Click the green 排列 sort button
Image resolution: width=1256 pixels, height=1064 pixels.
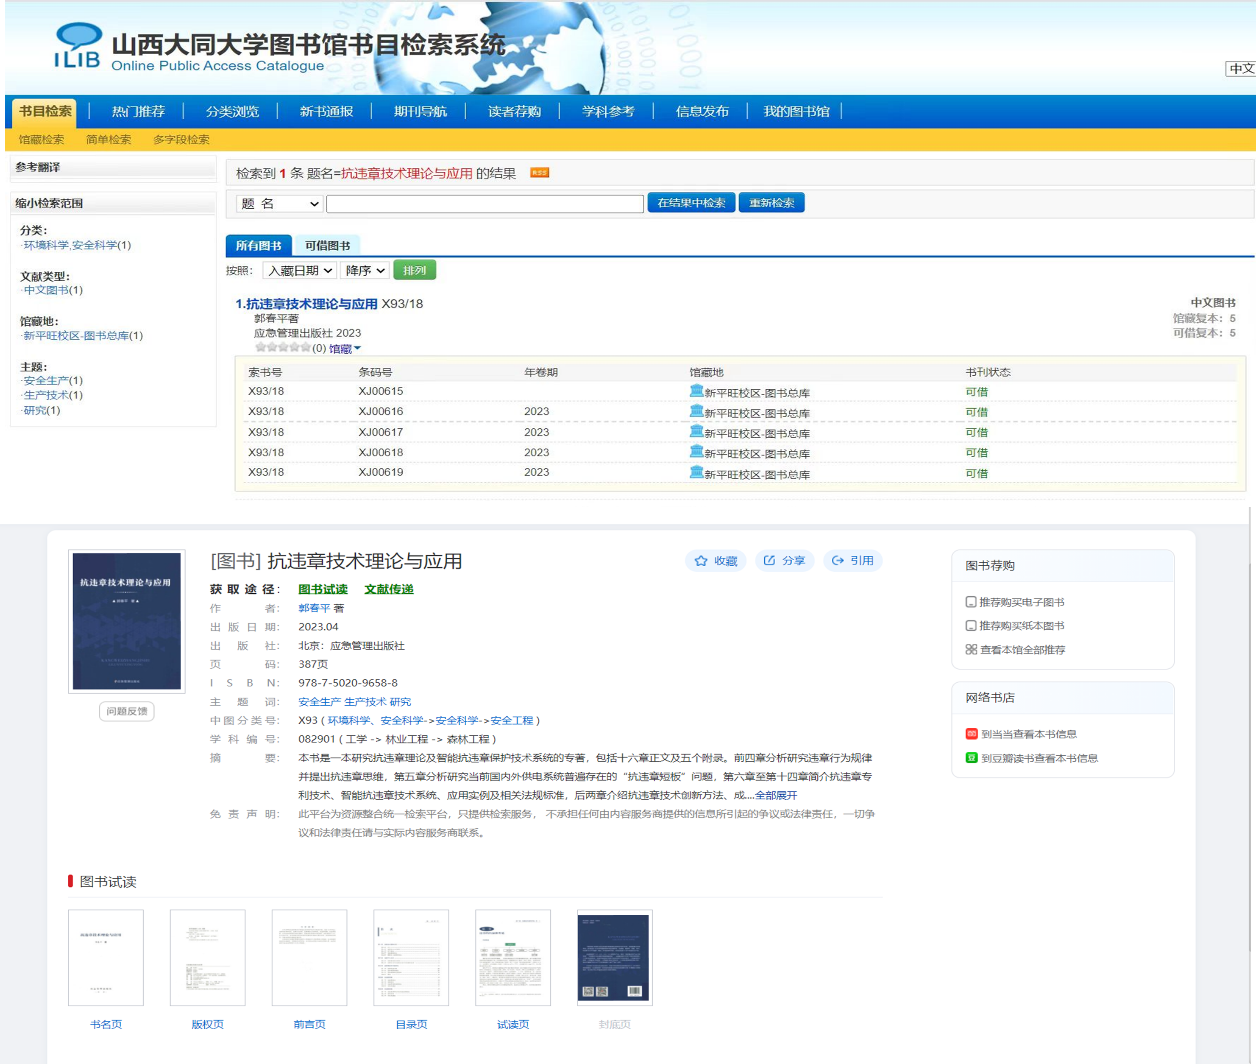pyautogui.click(x=414, y=270)
